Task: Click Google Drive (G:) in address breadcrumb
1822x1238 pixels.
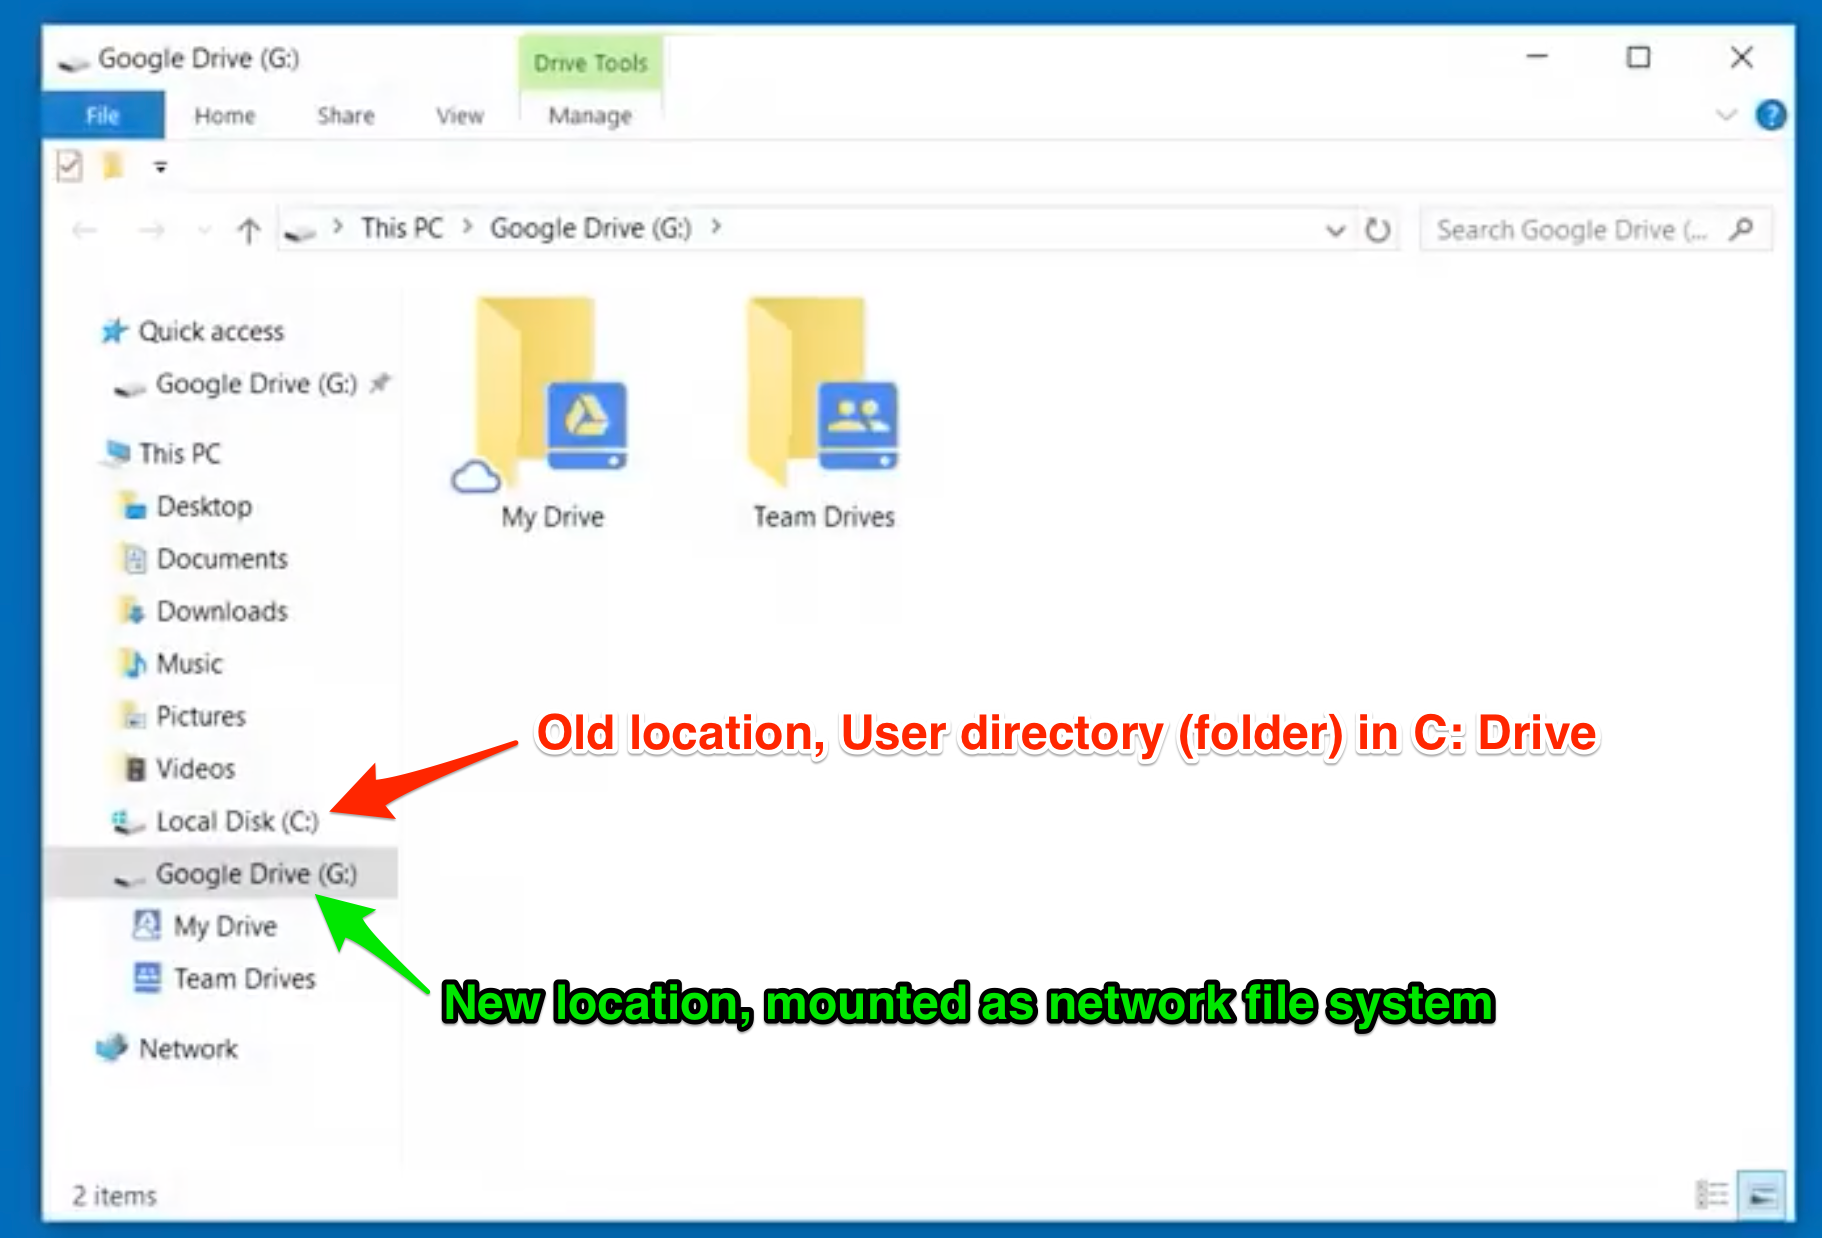Action: click(x=591, y=228)
